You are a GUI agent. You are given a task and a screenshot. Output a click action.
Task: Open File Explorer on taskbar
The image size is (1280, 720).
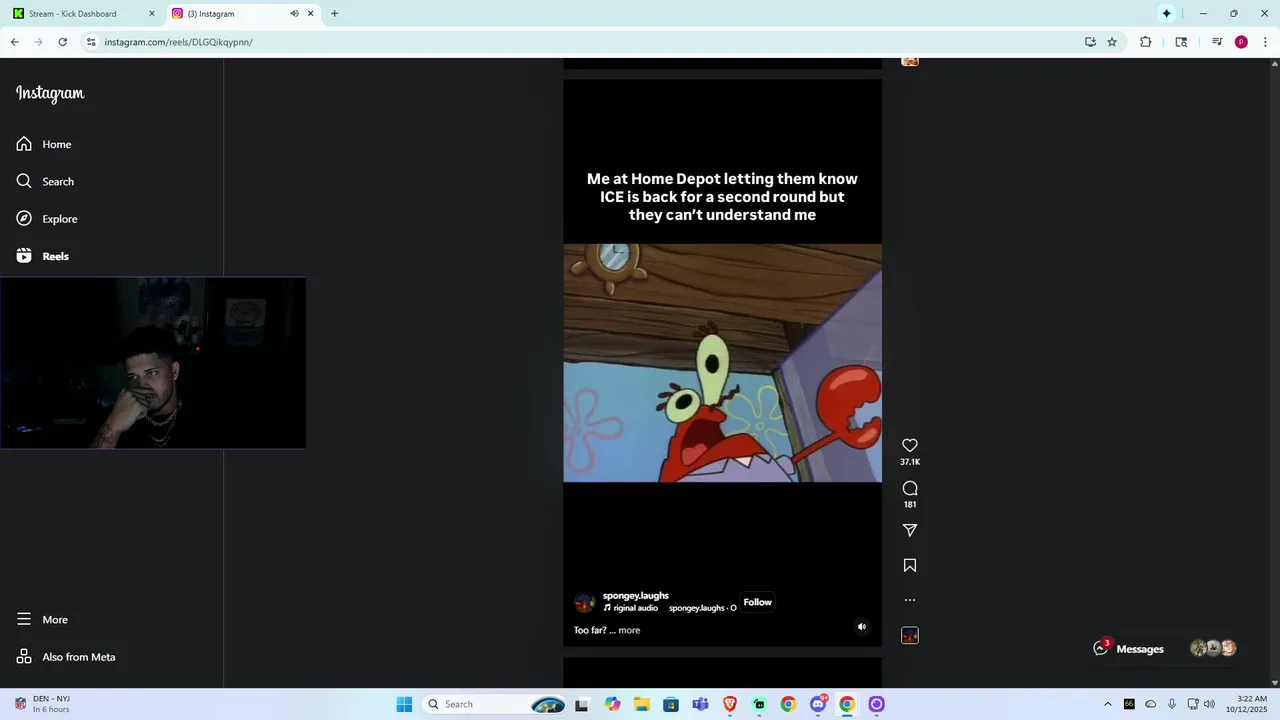coord(641,704)
